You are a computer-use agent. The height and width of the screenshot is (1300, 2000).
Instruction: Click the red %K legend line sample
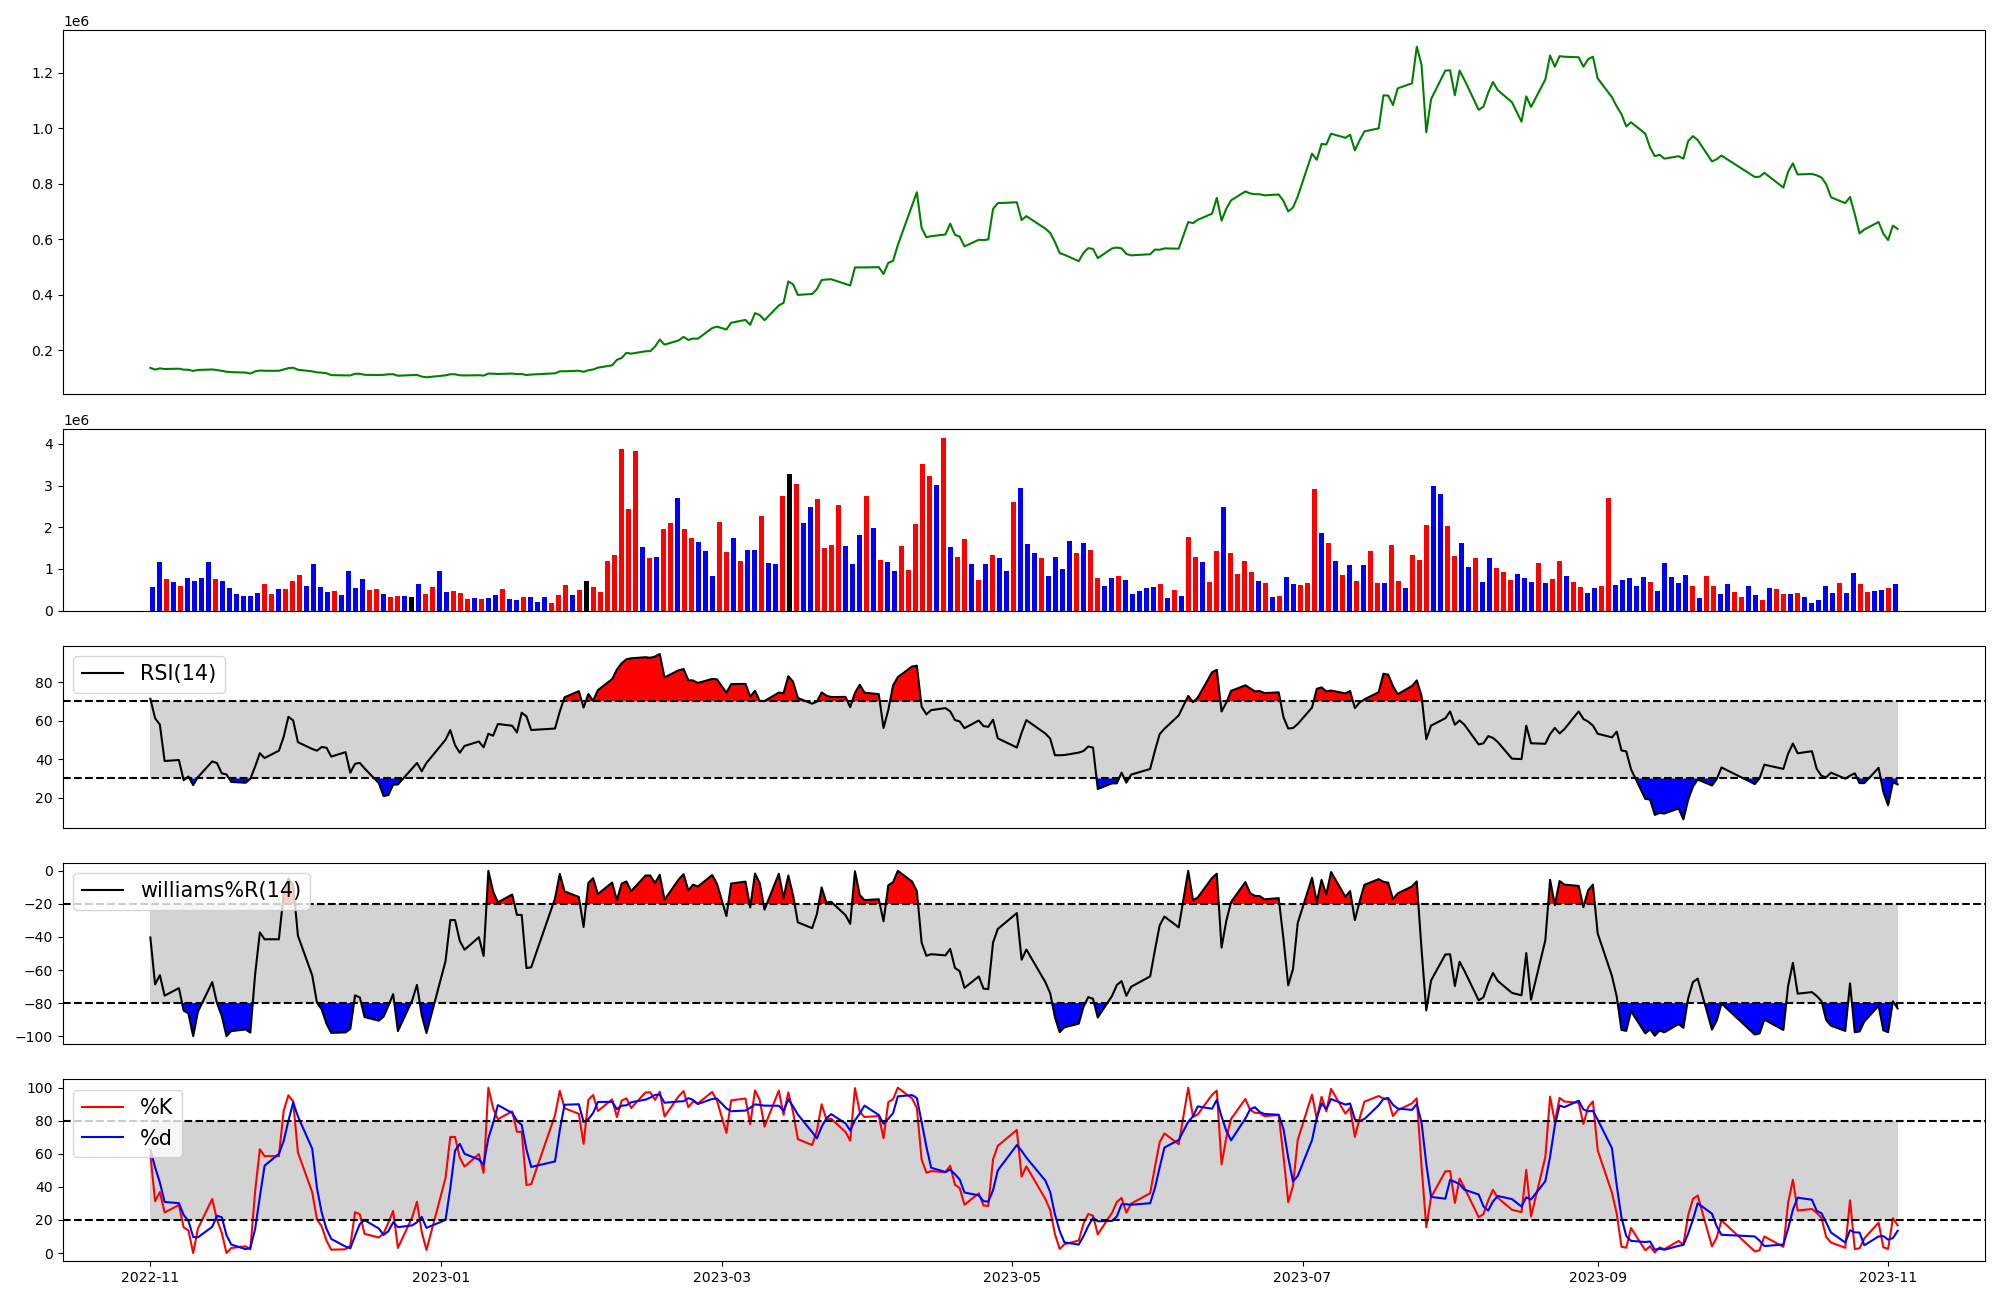pos(102,1106)
